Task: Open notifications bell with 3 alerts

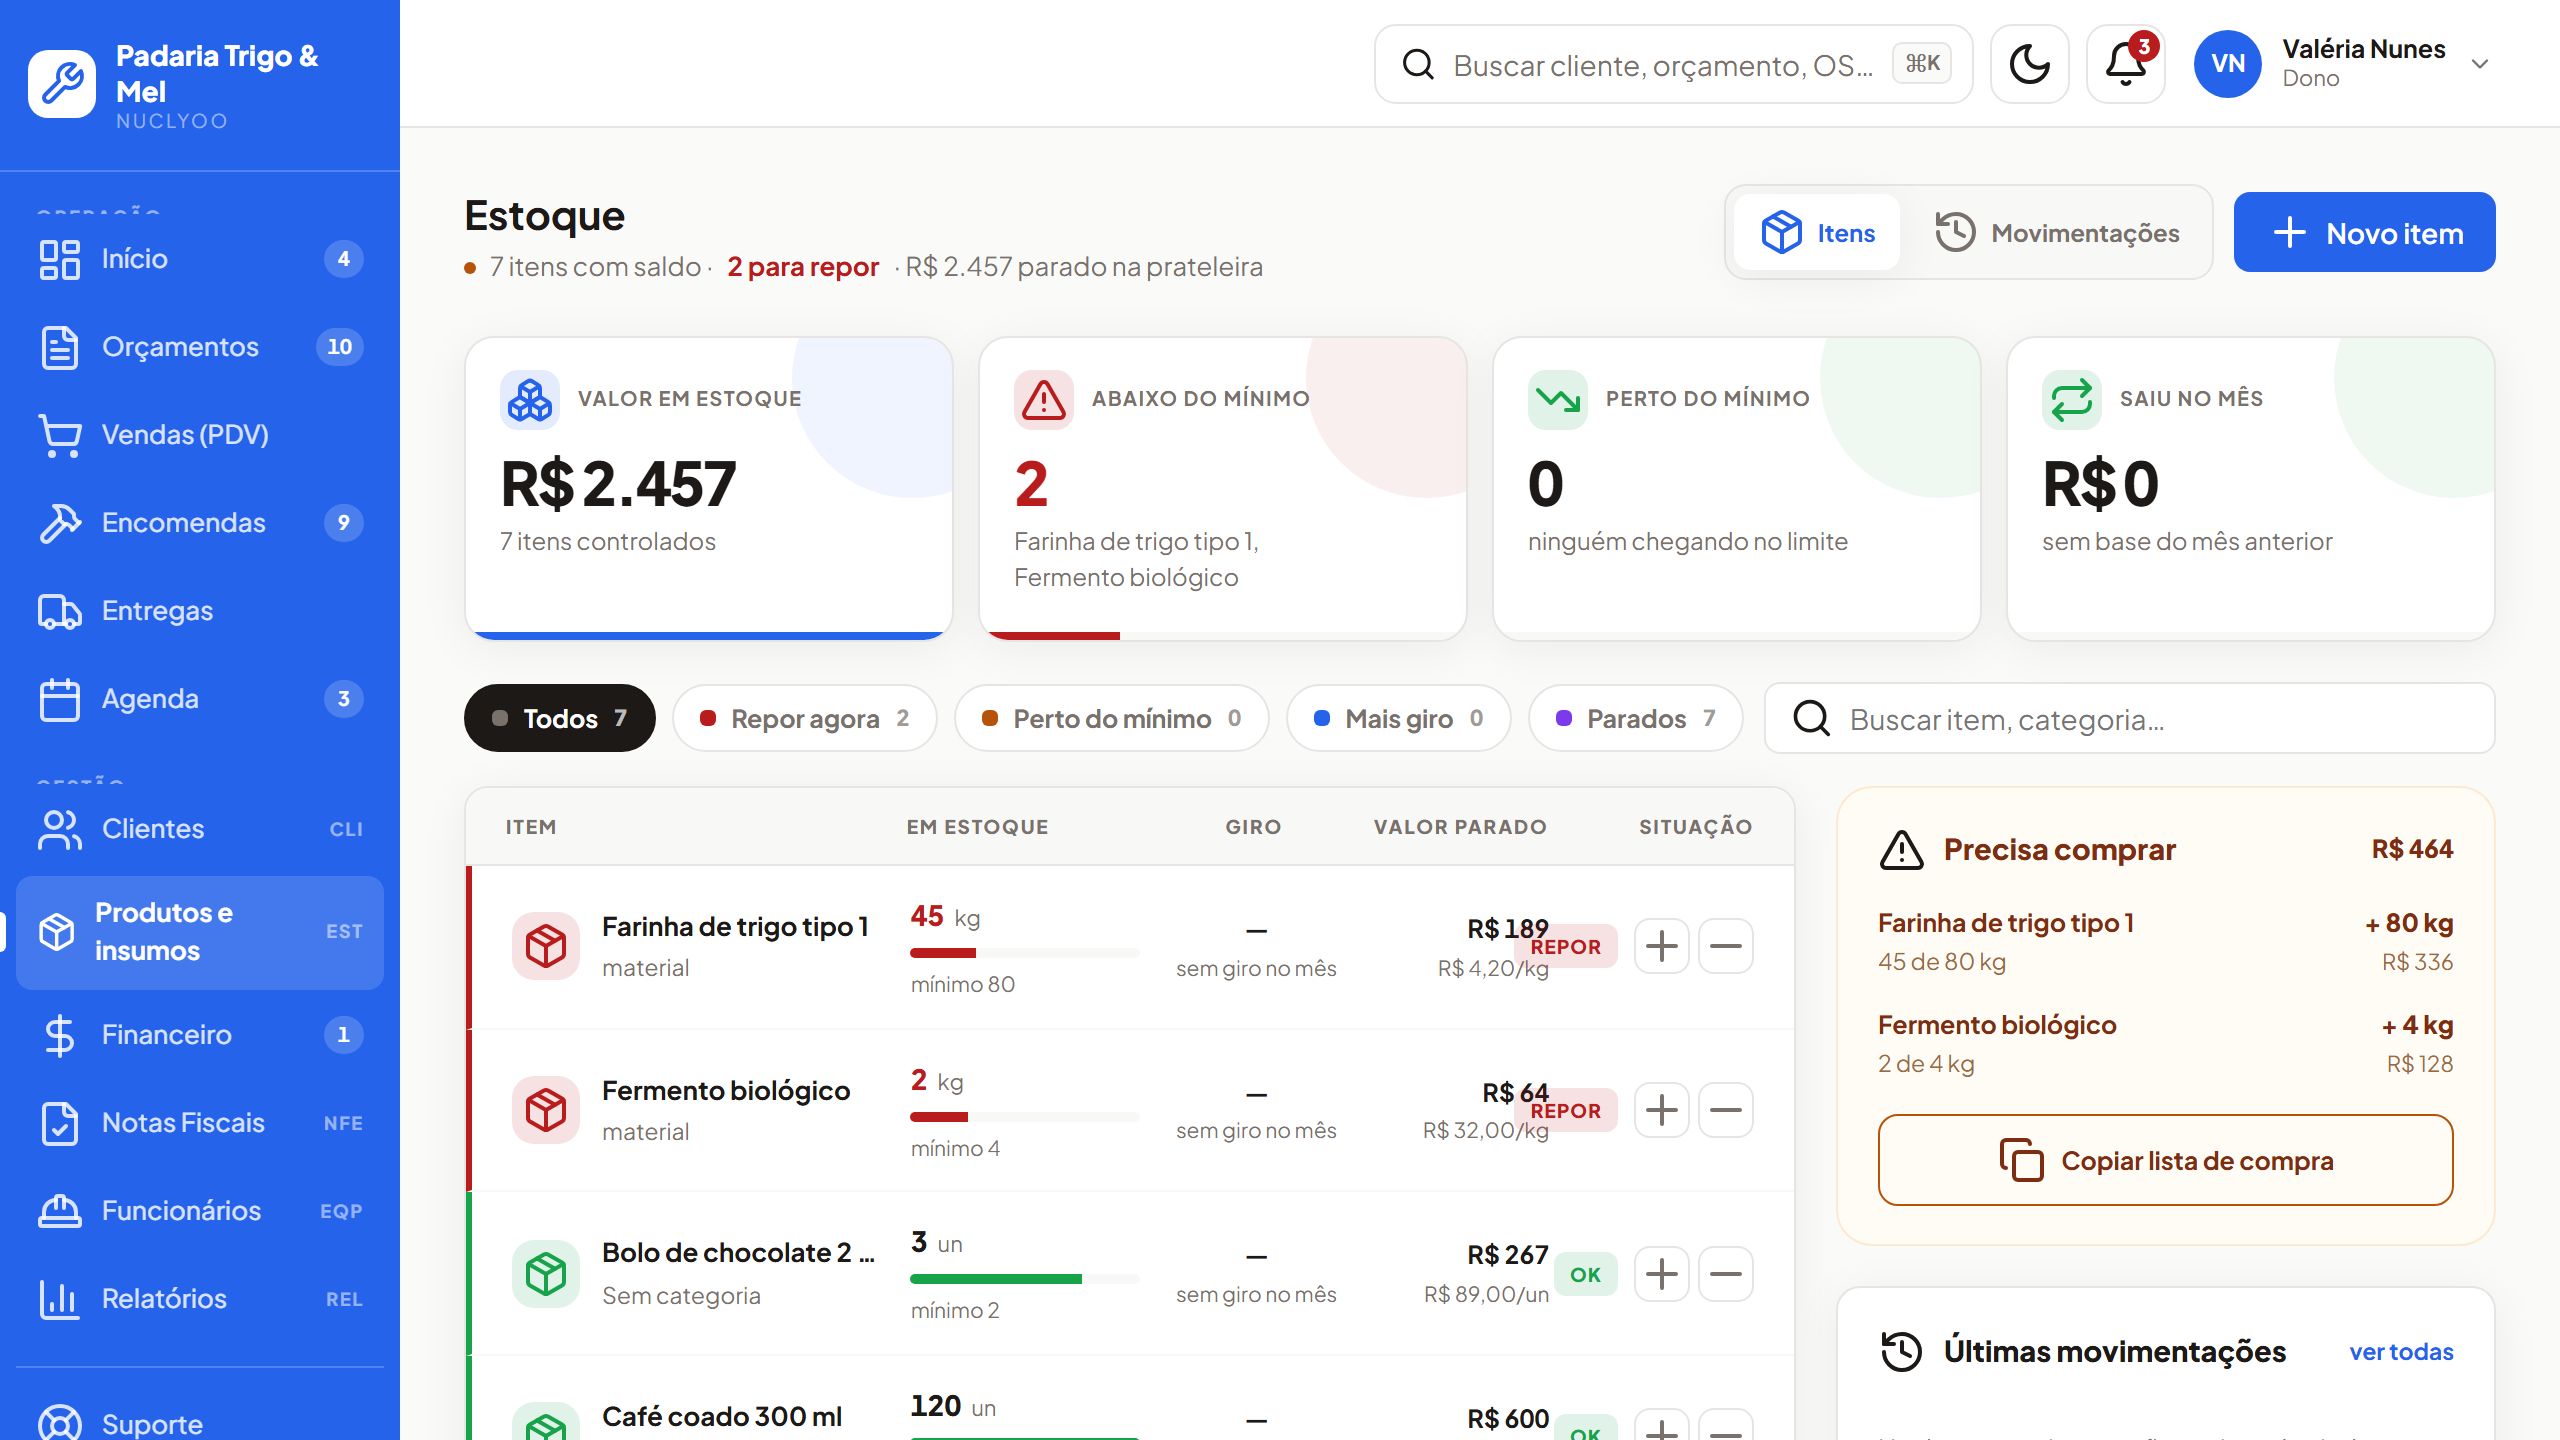Action: click(2126, 64)
